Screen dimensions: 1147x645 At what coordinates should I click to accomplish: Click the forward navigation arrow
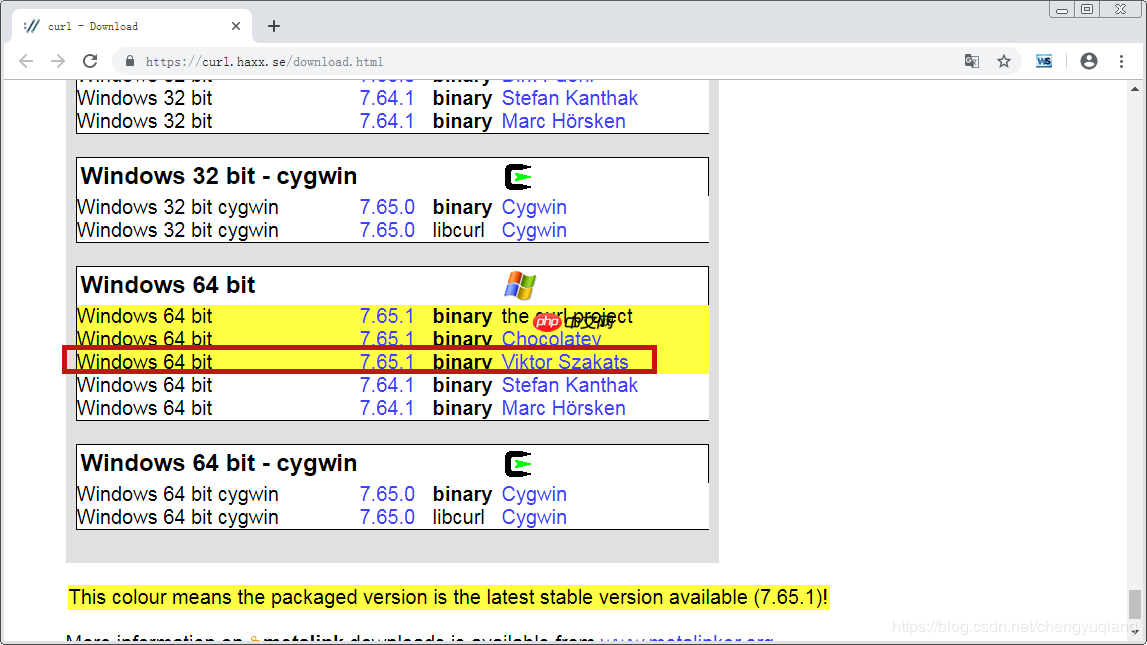58,61
